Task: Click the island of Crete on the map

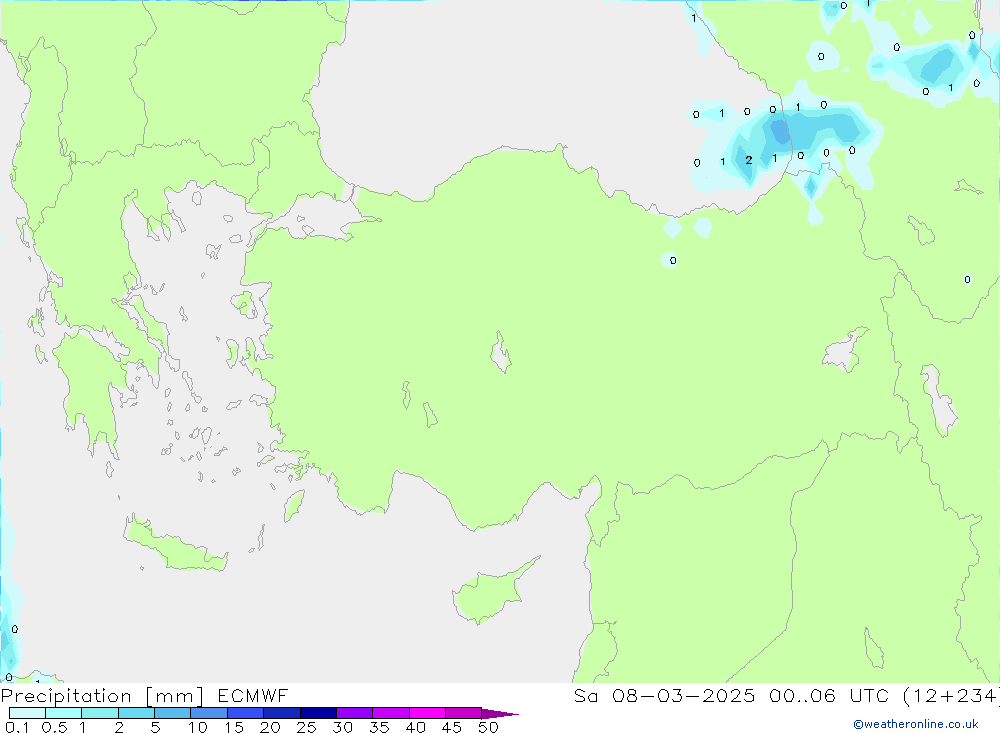Action: [x=176, y=545]
